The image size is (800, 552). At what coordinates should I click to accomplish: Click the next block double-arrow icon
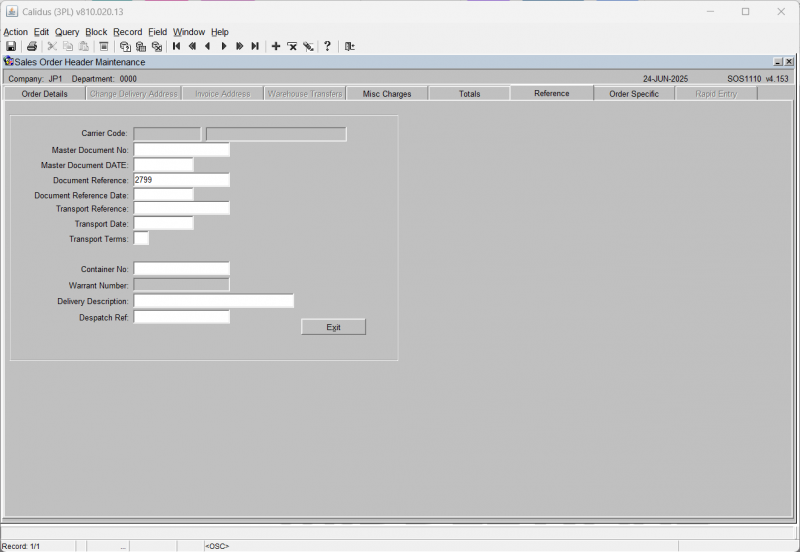coord(239,46)
